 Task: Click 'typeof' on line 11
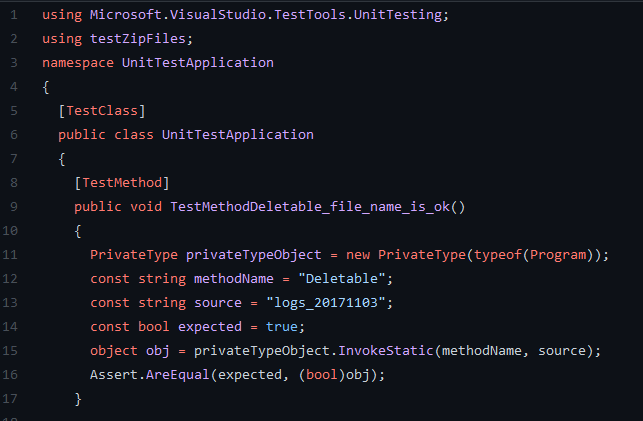[498, 255]
